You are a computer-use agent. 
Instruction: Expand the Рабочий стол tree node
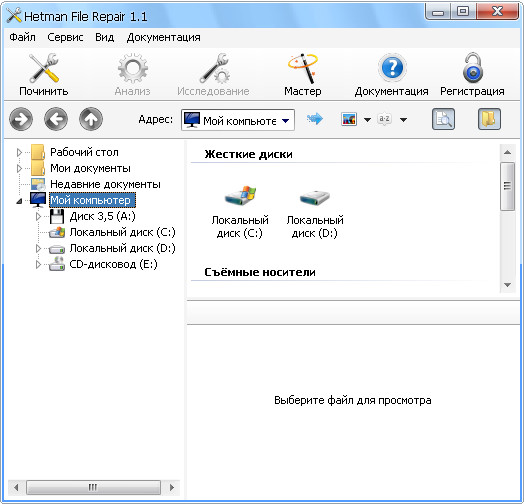[19, 152]
